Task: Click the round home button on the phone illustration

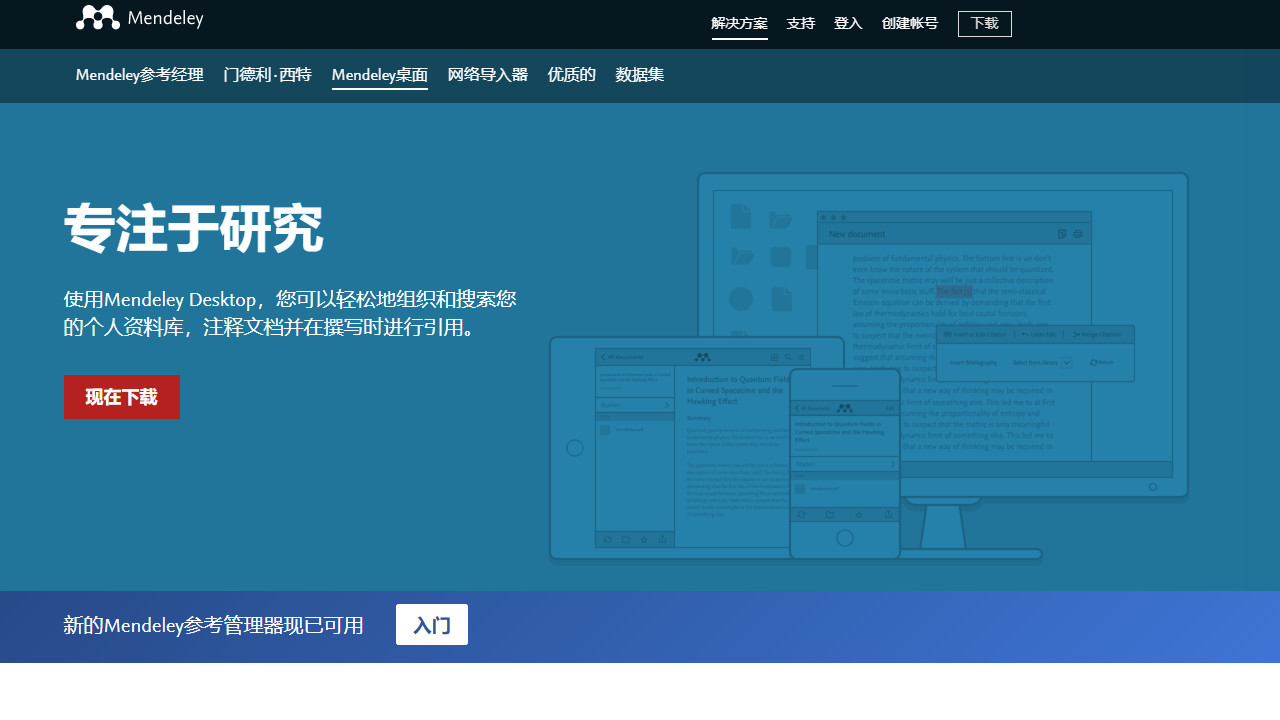Action: point(845,538)
